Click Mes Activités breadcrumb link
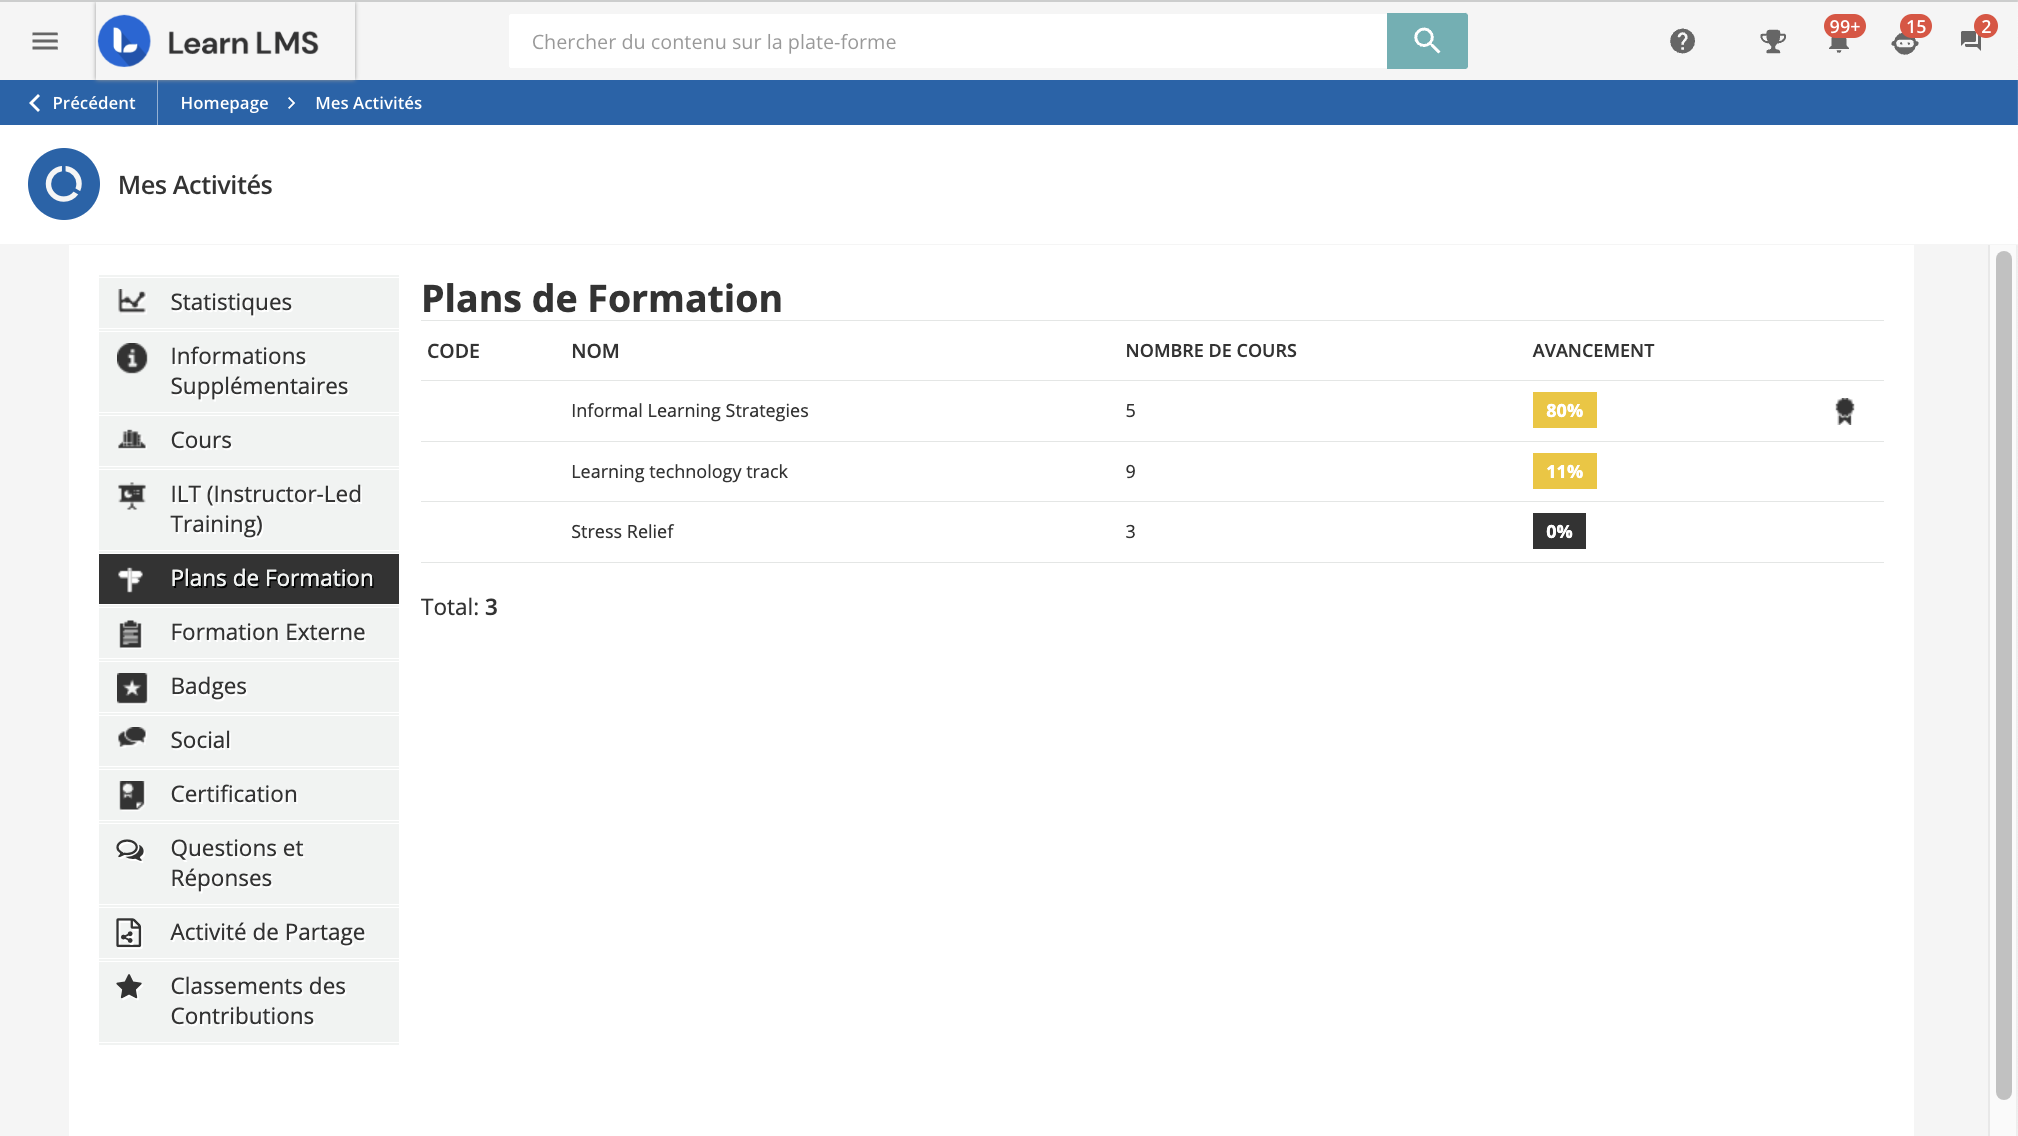 click(x=368, y=103)
